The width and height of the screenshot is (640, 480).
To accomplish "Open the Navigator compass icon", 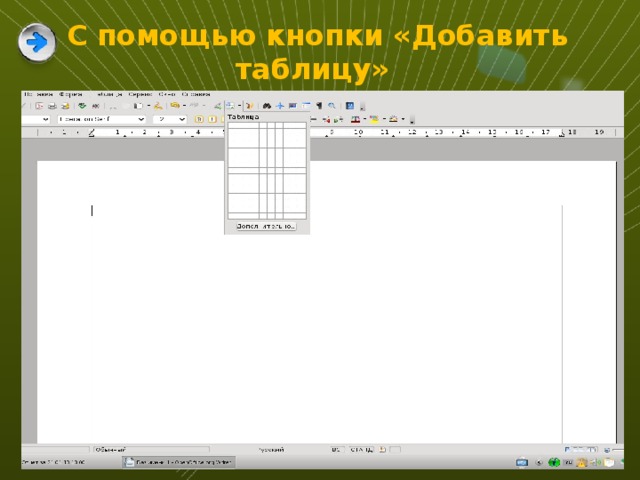I will pyautogui.click(x=280, y=106).
